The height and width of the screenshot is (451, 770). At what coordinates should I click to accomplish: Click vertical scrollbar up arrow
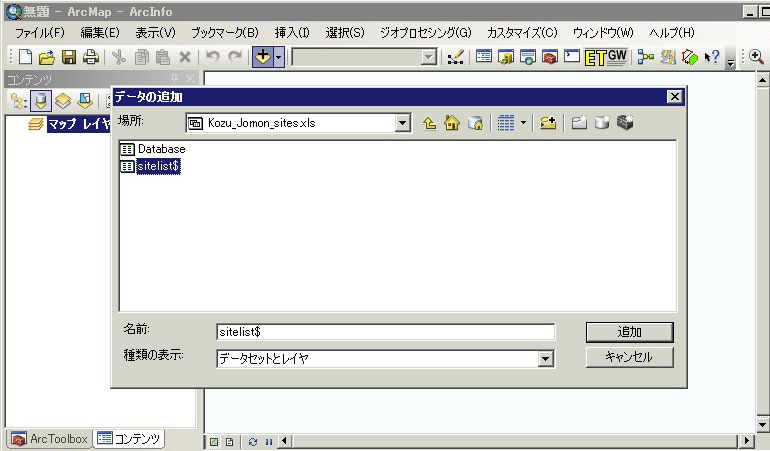[762, 80]
